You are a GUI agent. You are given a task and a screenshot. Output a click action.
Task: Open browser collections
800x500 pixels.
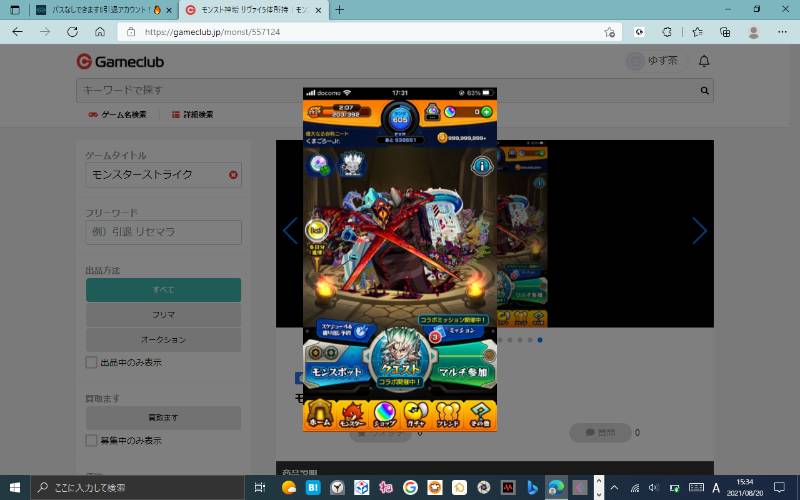coord(725,32)
